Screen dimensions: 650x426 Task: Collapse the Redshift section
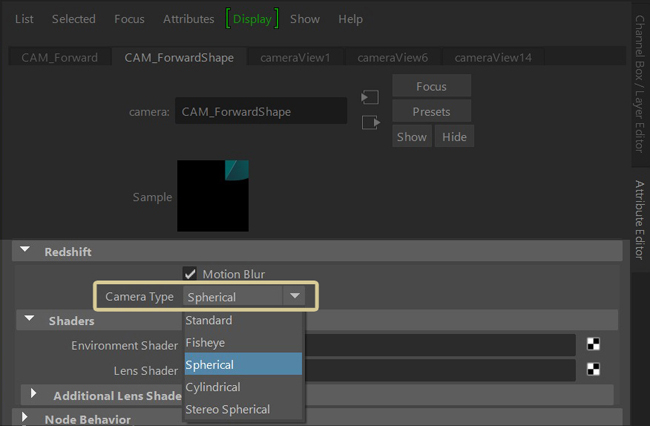[25, 252]
